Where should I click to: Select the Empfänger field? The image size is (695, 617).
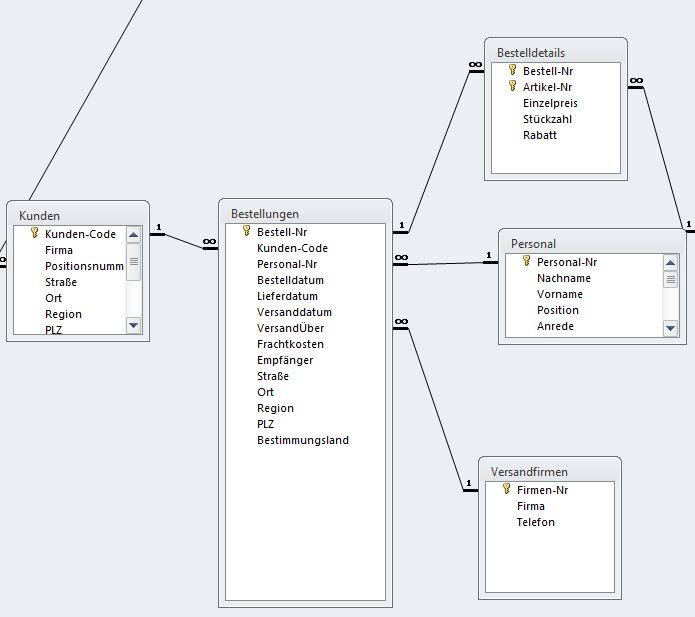coord(285,360)
